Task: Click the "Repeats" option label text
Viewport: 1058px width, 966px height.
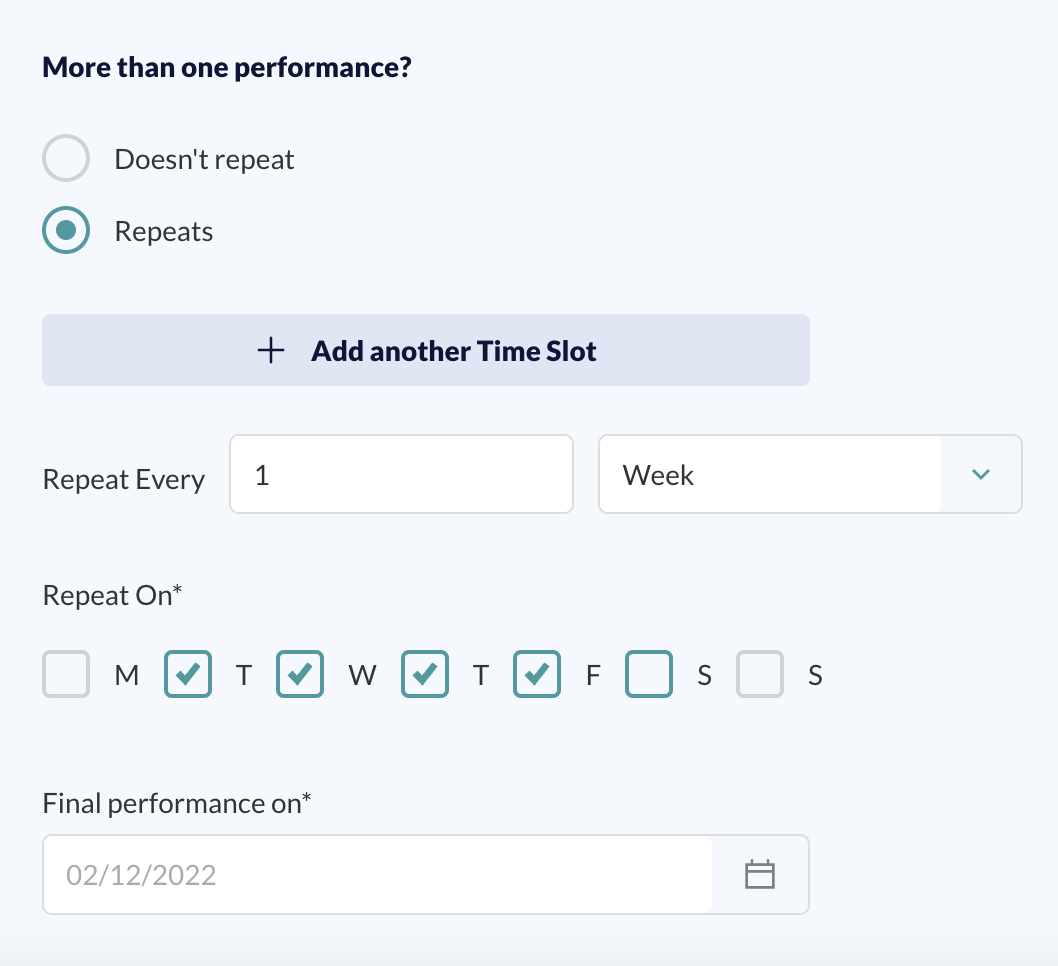Action: [x=164, y=231]
